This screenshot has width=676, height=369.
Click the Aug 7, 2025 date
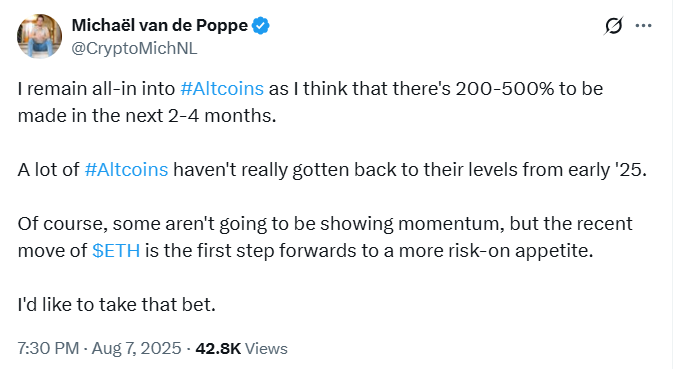[136, 348]
